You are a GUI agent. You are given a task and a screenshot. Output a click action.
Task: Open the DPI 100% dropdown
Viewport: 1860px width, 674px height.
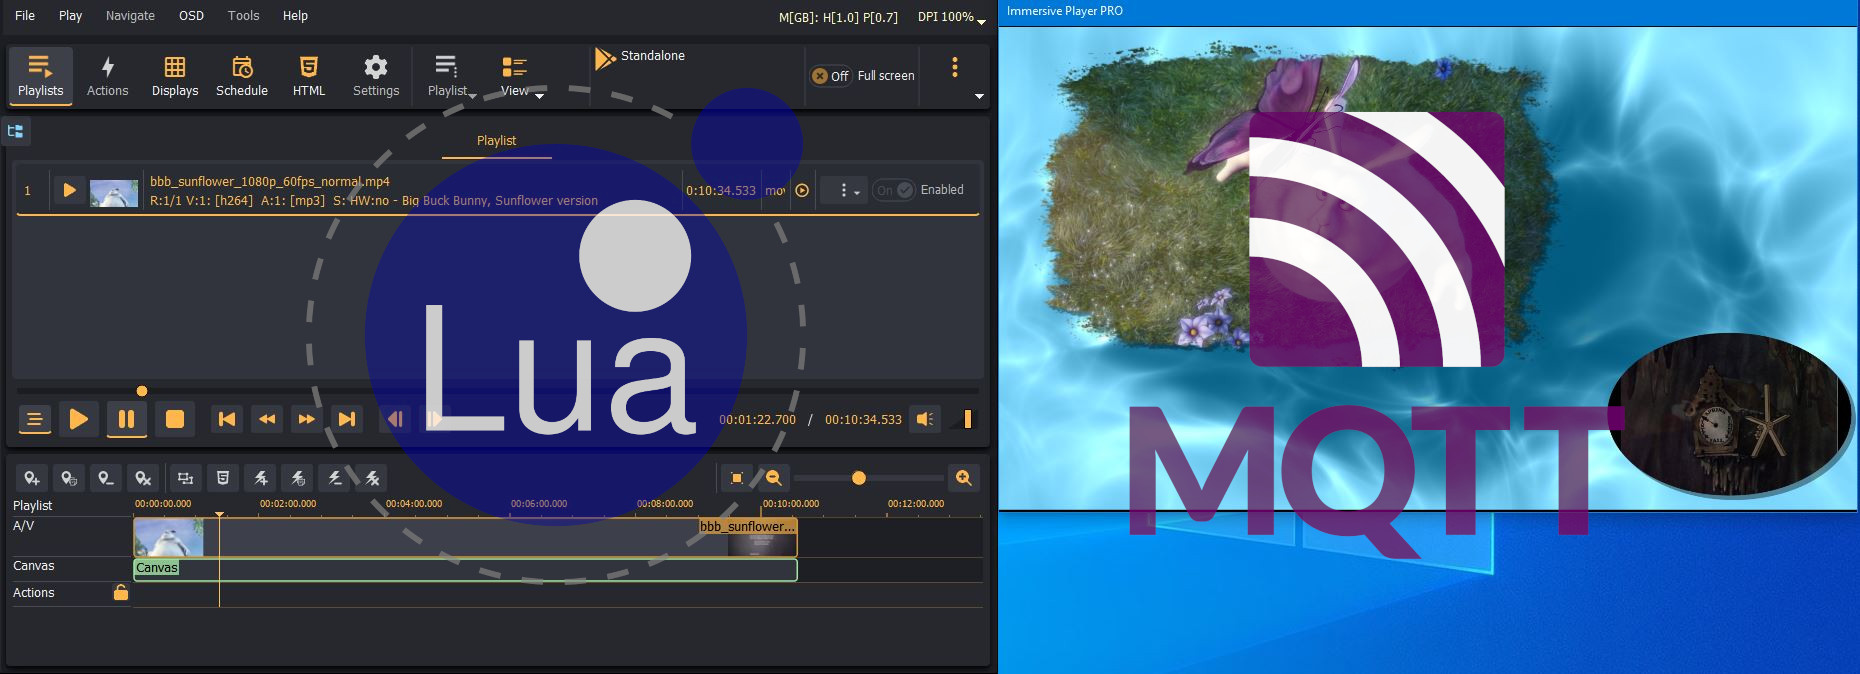coord(951,17)
